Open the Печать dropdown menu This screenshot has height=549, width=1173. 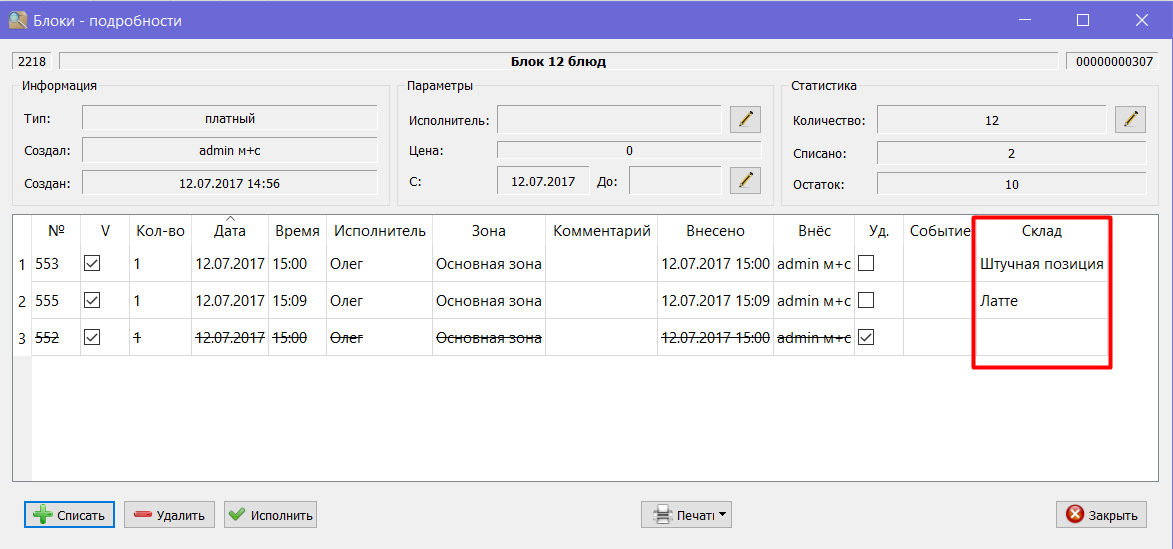point(686,515)
